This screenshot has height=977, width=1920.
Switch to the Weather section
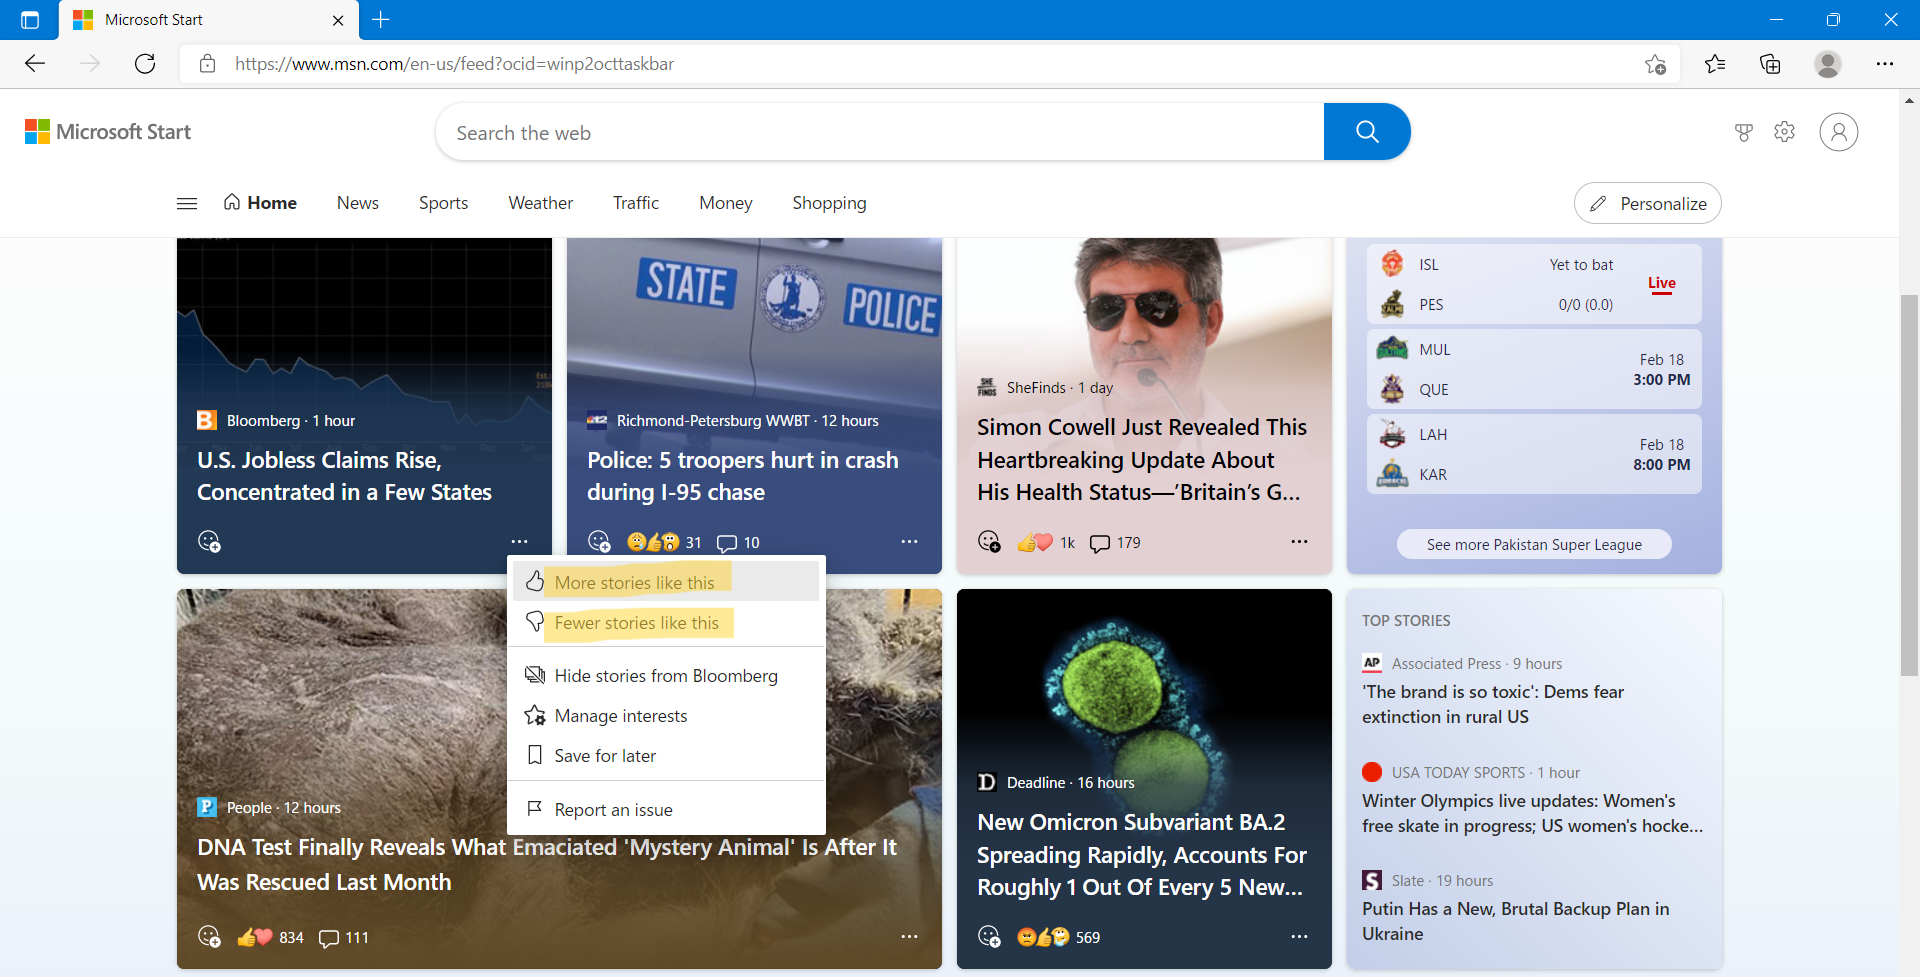click(x=540, y=202)
